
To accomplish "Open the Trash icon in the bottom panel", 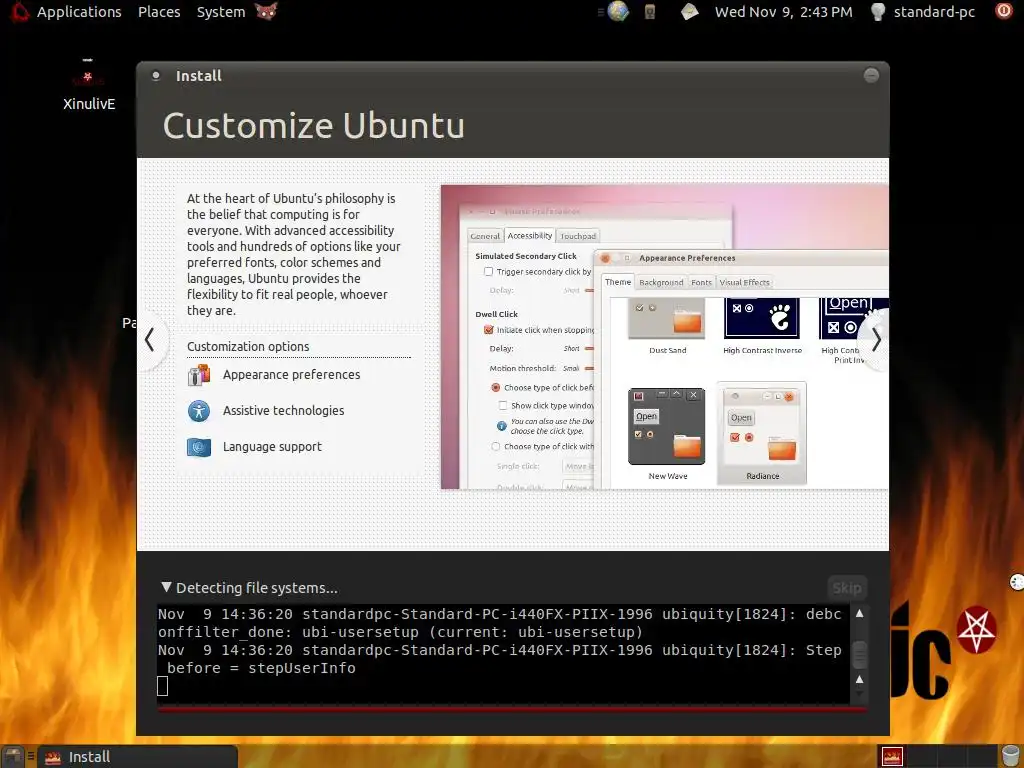I will pyautogui.click(x=1010, y=756).
